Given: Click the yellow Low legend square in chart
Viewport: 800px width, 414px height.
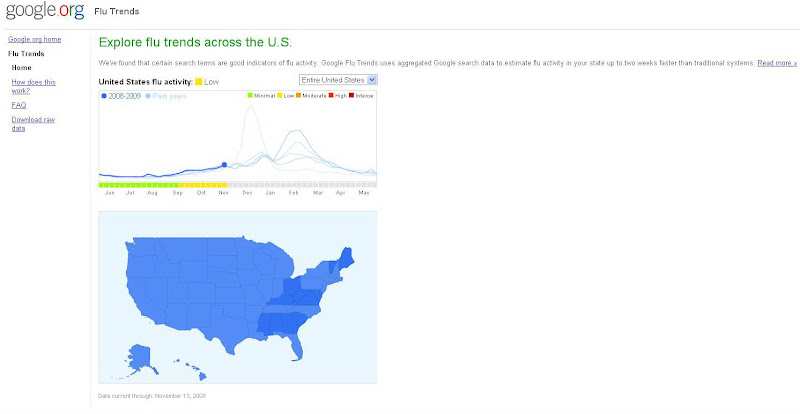Looking at the screenshot, I should point(278,95).
